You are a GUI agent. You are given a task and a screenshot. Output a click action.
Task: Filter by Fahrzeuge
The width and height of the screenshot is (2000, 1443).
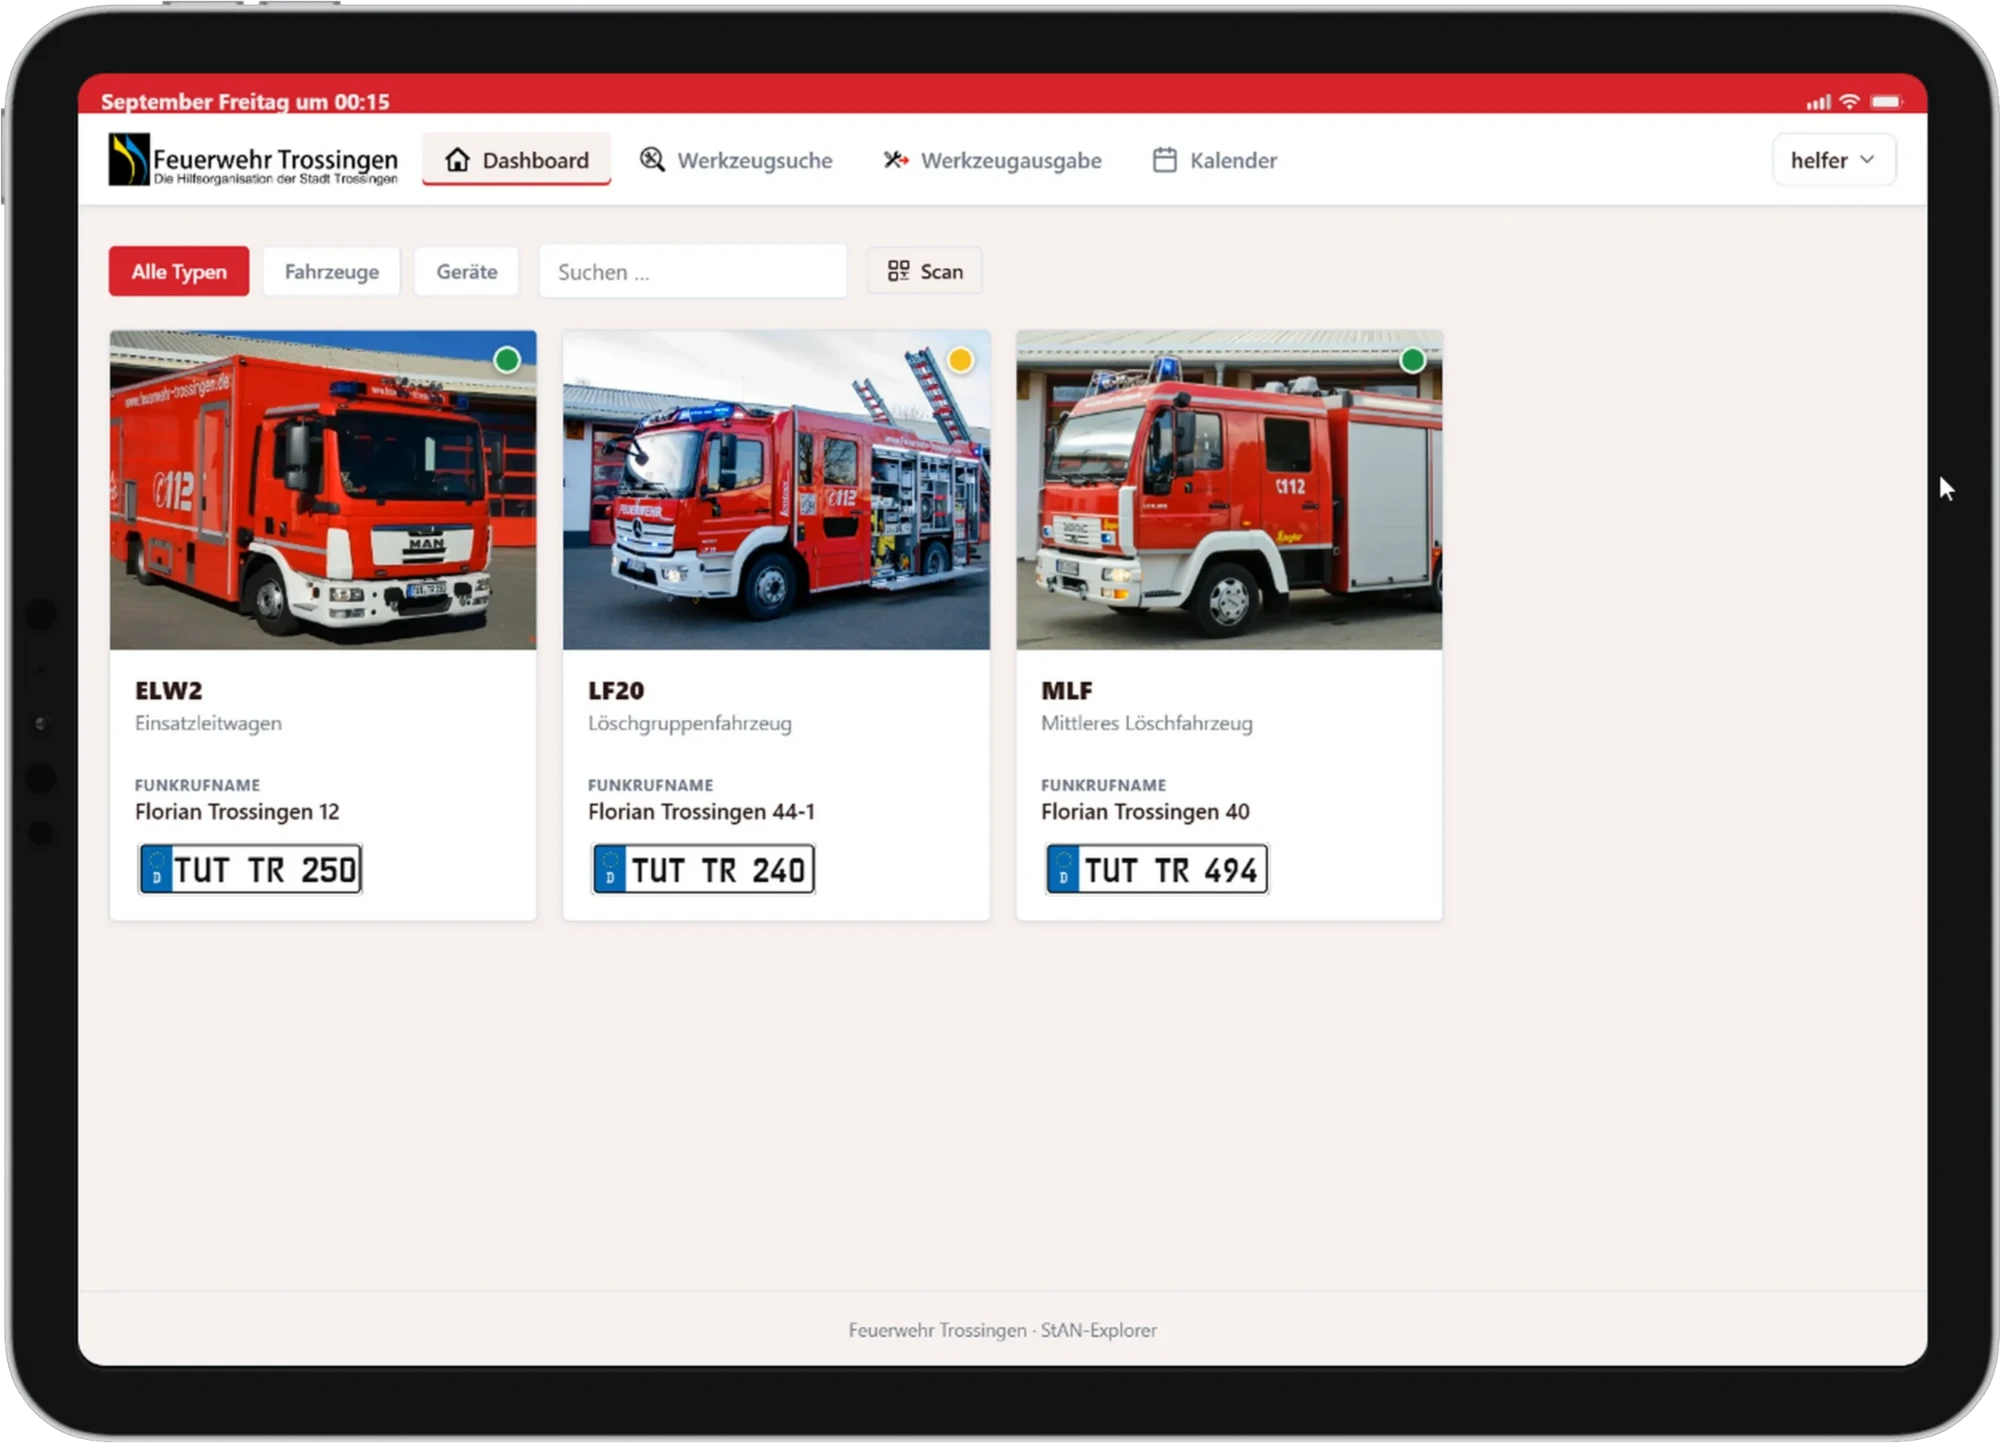[332, 271]
